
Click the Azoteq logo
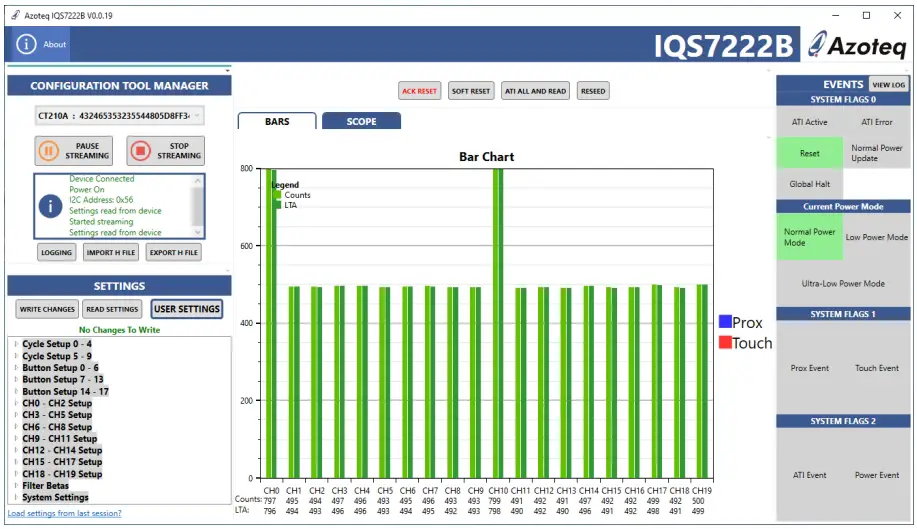(857, 45)
